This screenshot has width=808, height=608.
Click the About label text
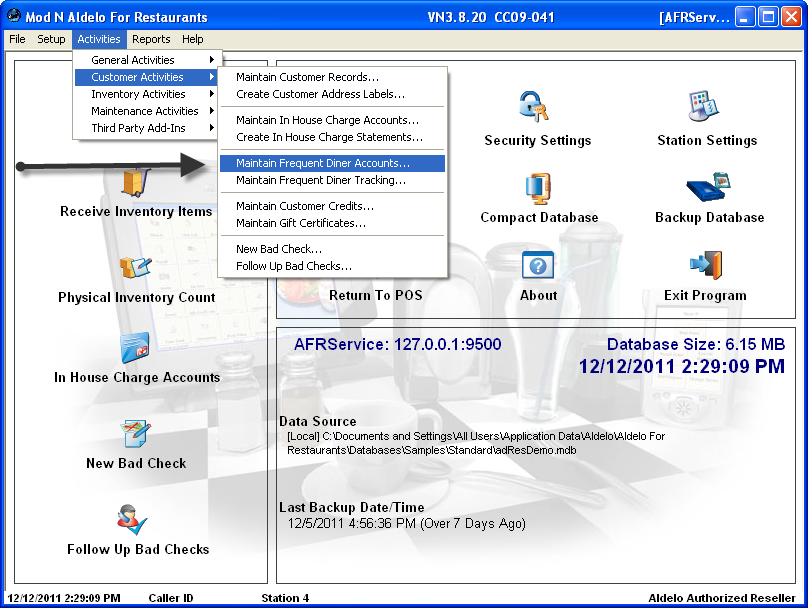click(538, 295)
